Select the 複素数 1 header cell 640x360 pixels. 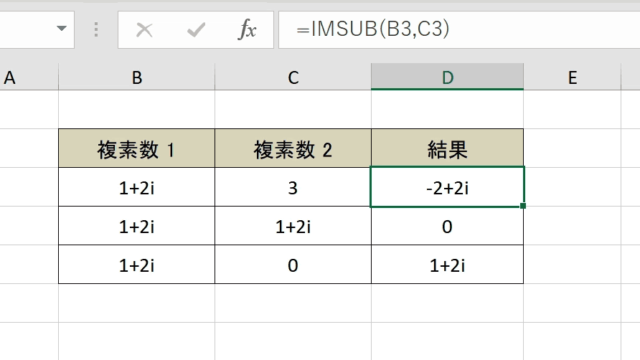[x=137, y=149]
